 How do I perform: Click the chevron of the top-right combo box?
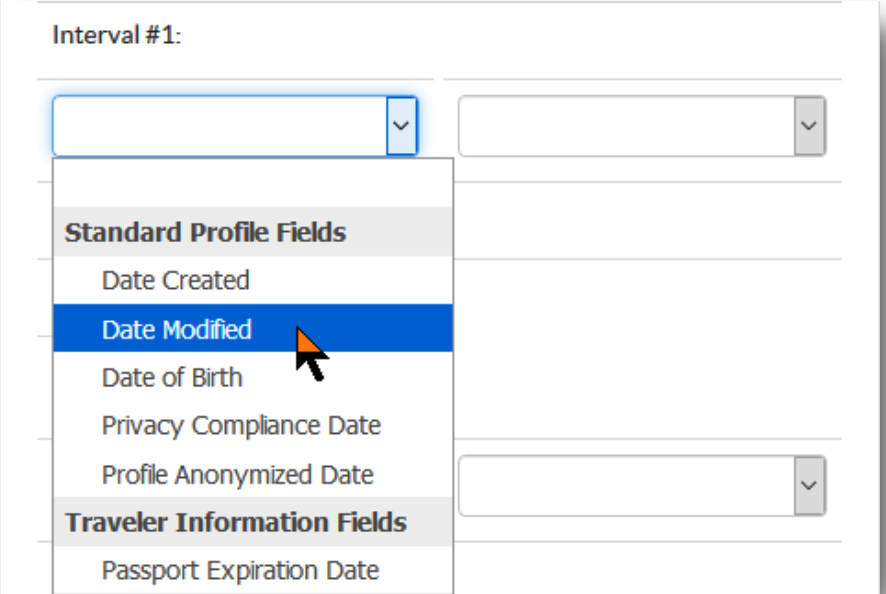click(x=809, y=125)
